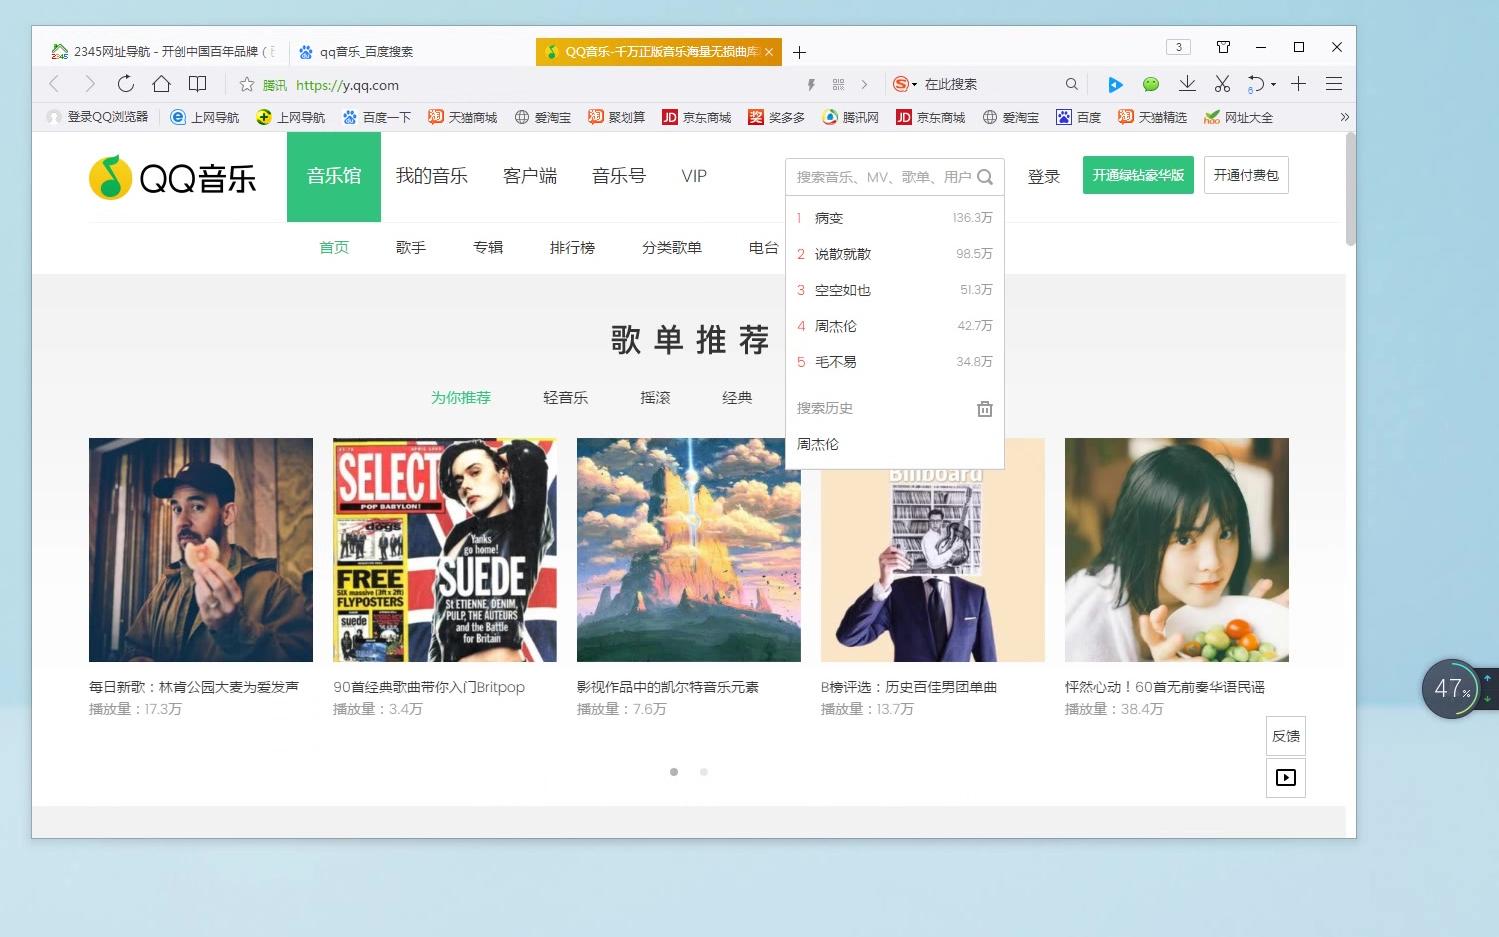Click the browser forward arrow
Image resolution: width=1499 pixels, height=937 pixels.
pos(90,84)
